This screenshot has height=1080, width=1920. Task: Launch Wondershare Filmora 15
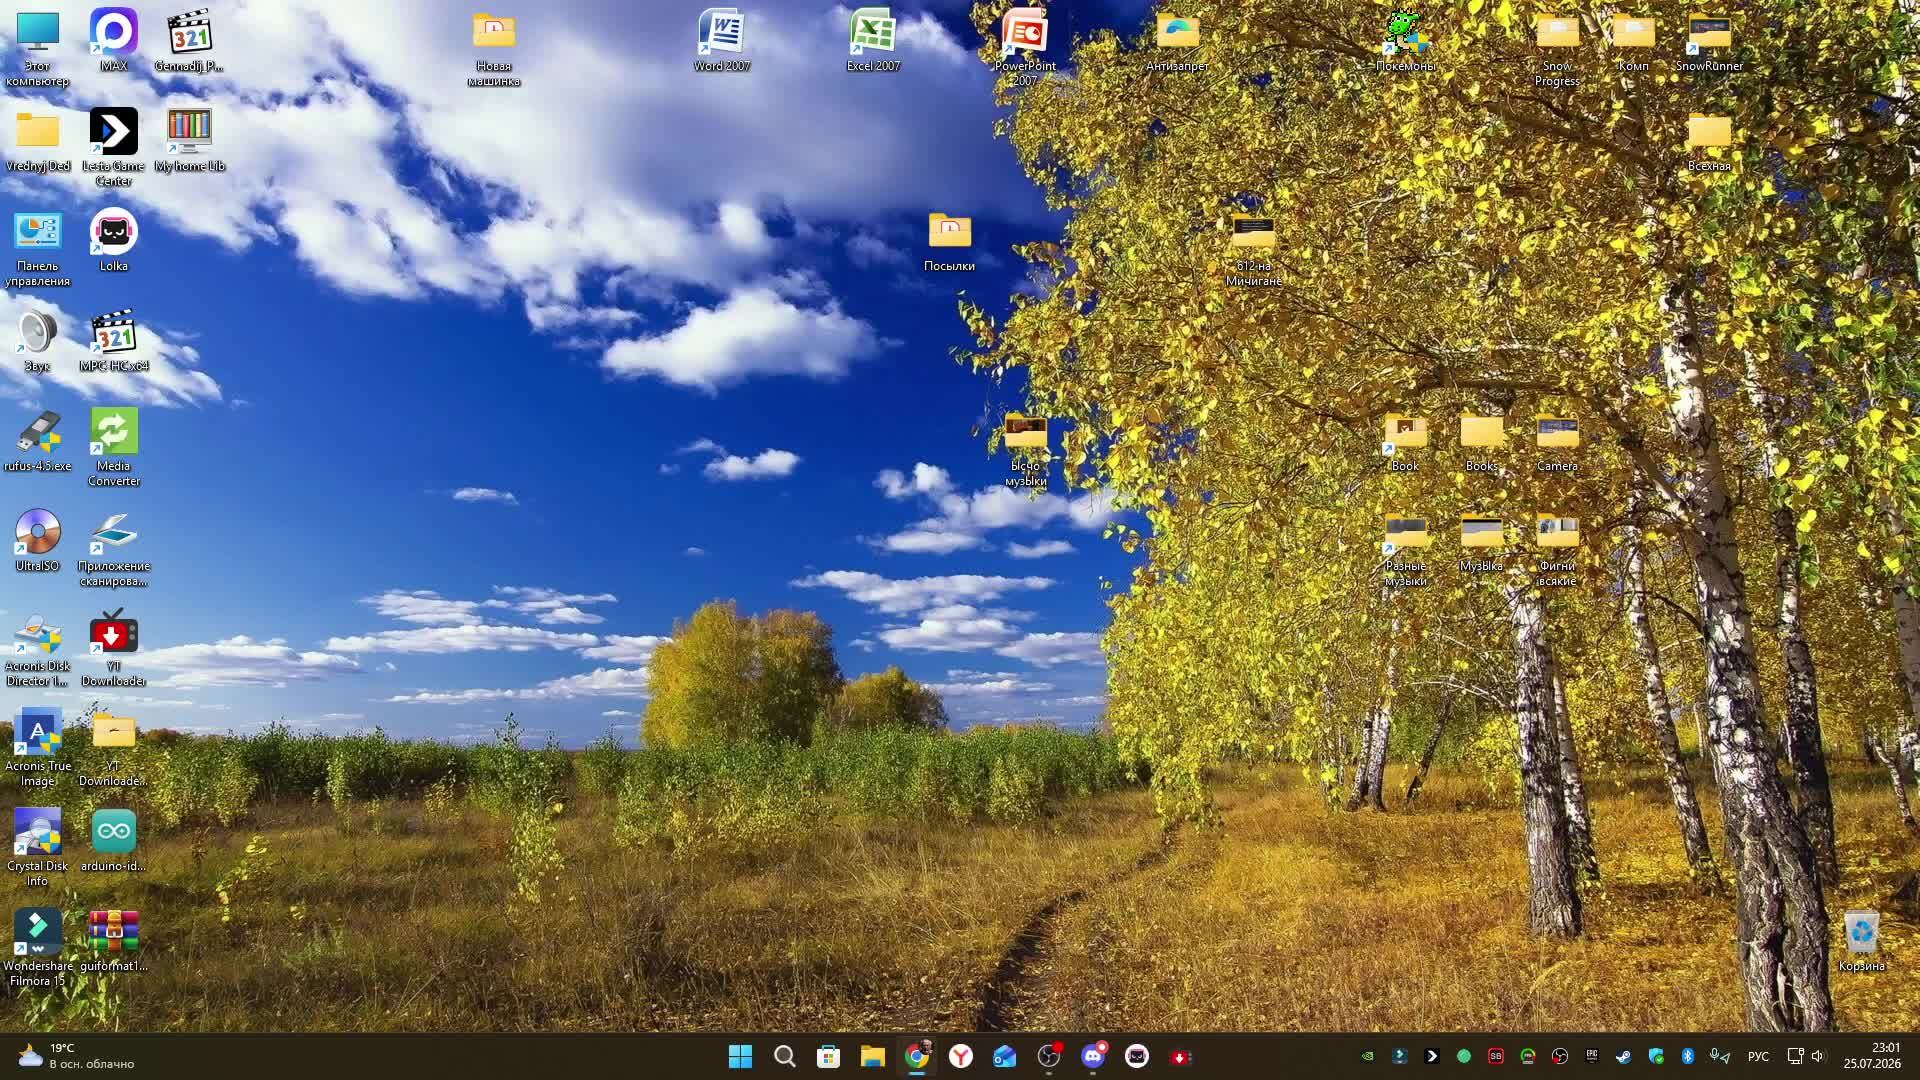pyautogui.click(x=38, y=948)
